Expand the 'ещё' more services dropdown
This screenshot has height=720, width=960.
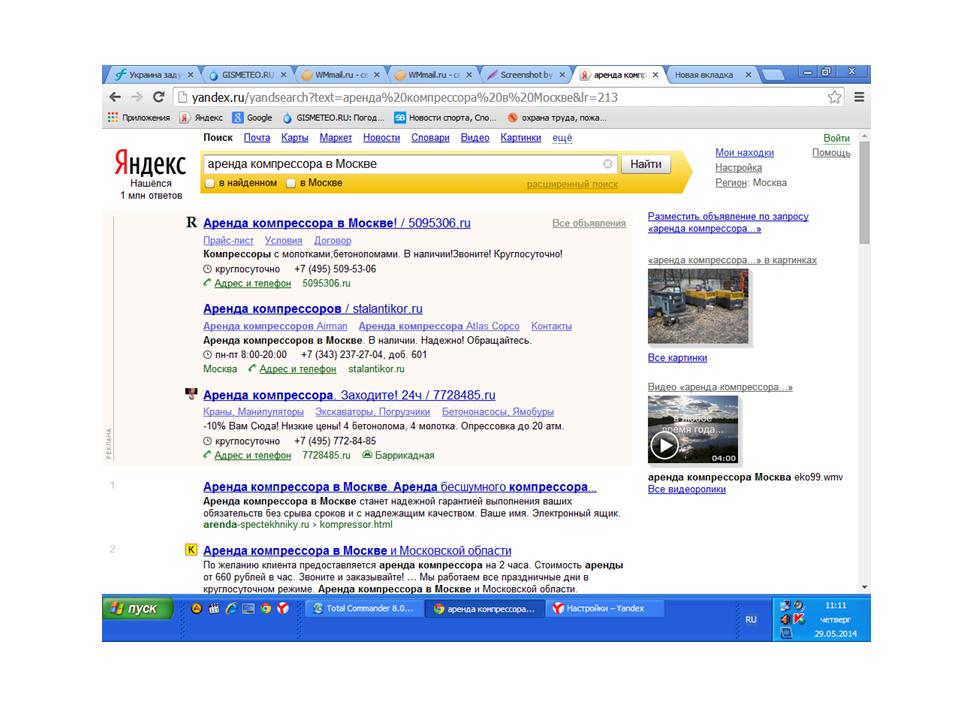(x=562, y=138)
